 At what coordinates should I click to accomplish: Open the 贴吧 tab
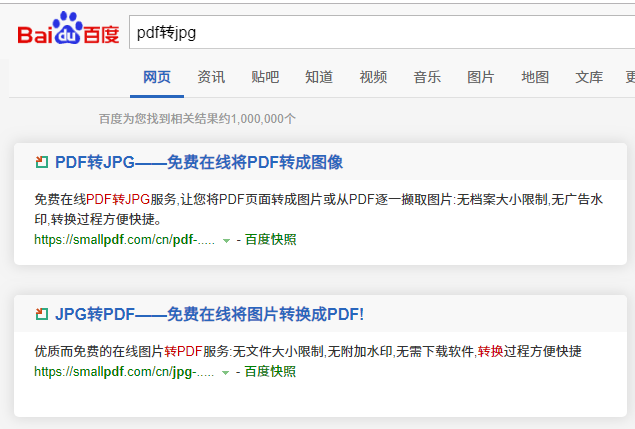(265, 77)
